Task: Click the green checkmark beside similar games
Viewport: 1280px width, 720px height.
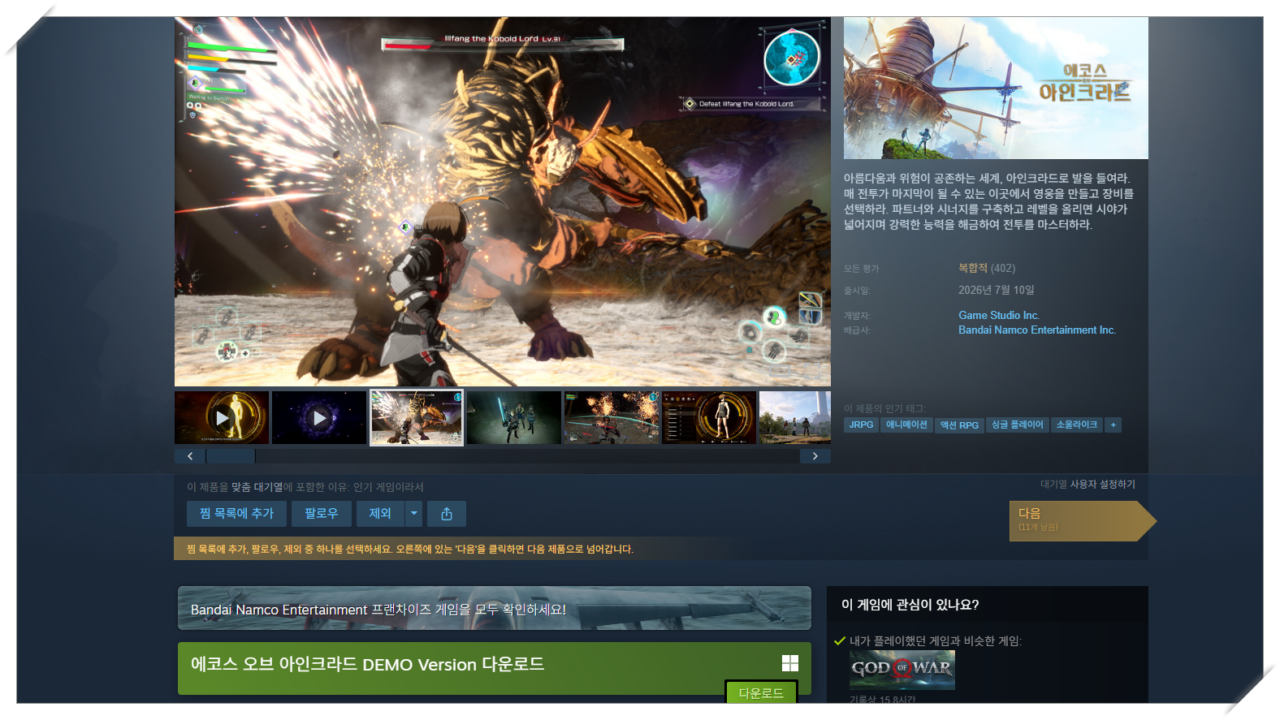Action: coord(840,641)
